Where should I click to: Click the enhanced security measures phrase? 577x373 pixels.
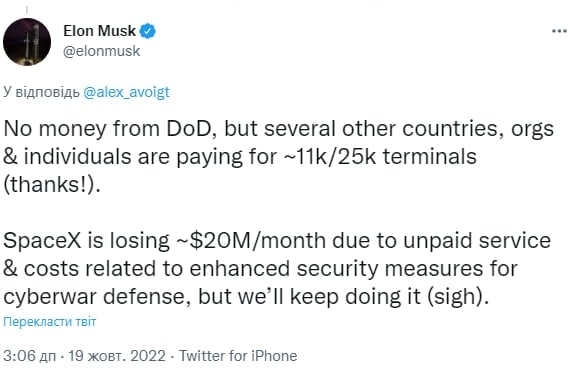334,269
